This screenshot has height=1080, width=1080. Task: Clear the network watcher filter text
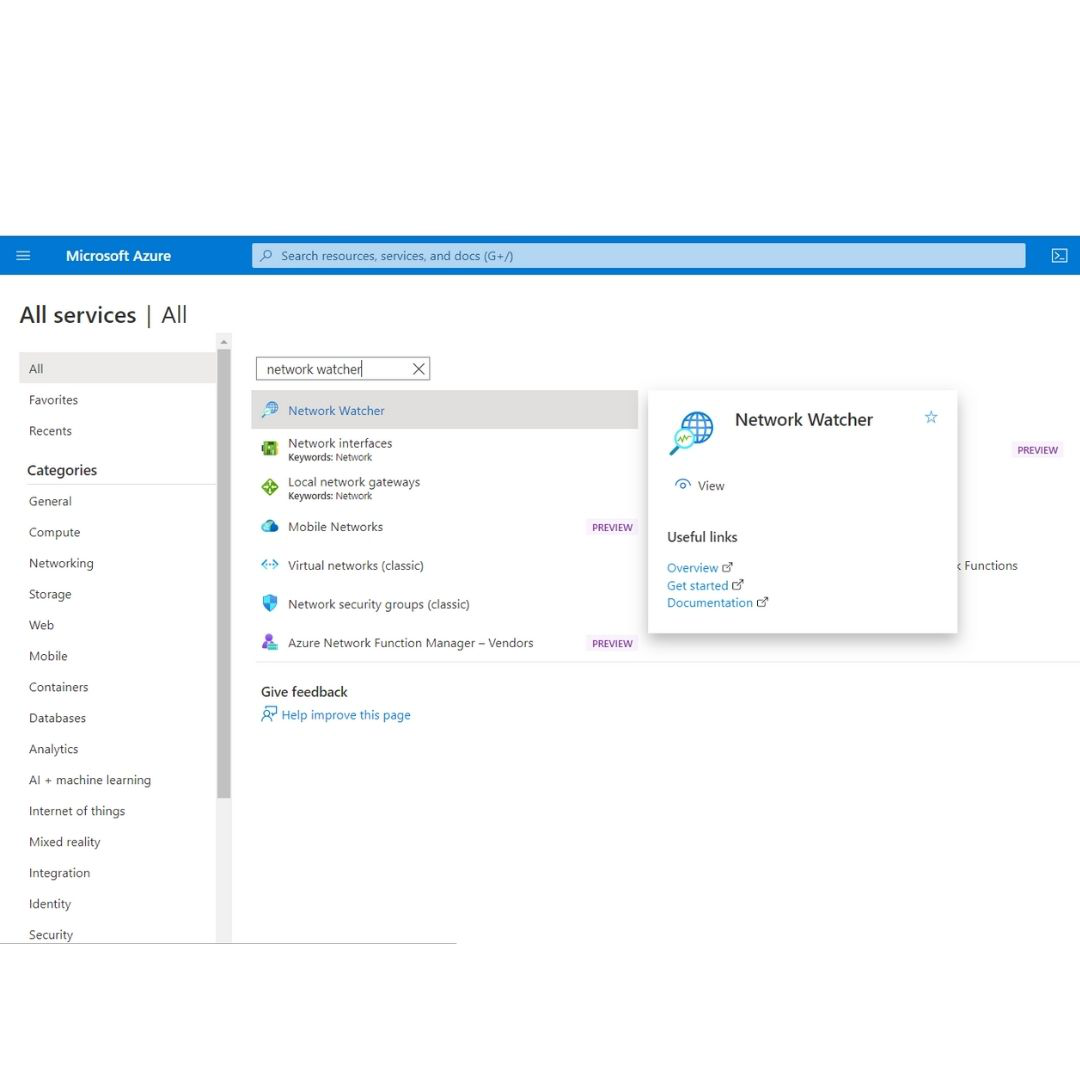coord(418,368)
